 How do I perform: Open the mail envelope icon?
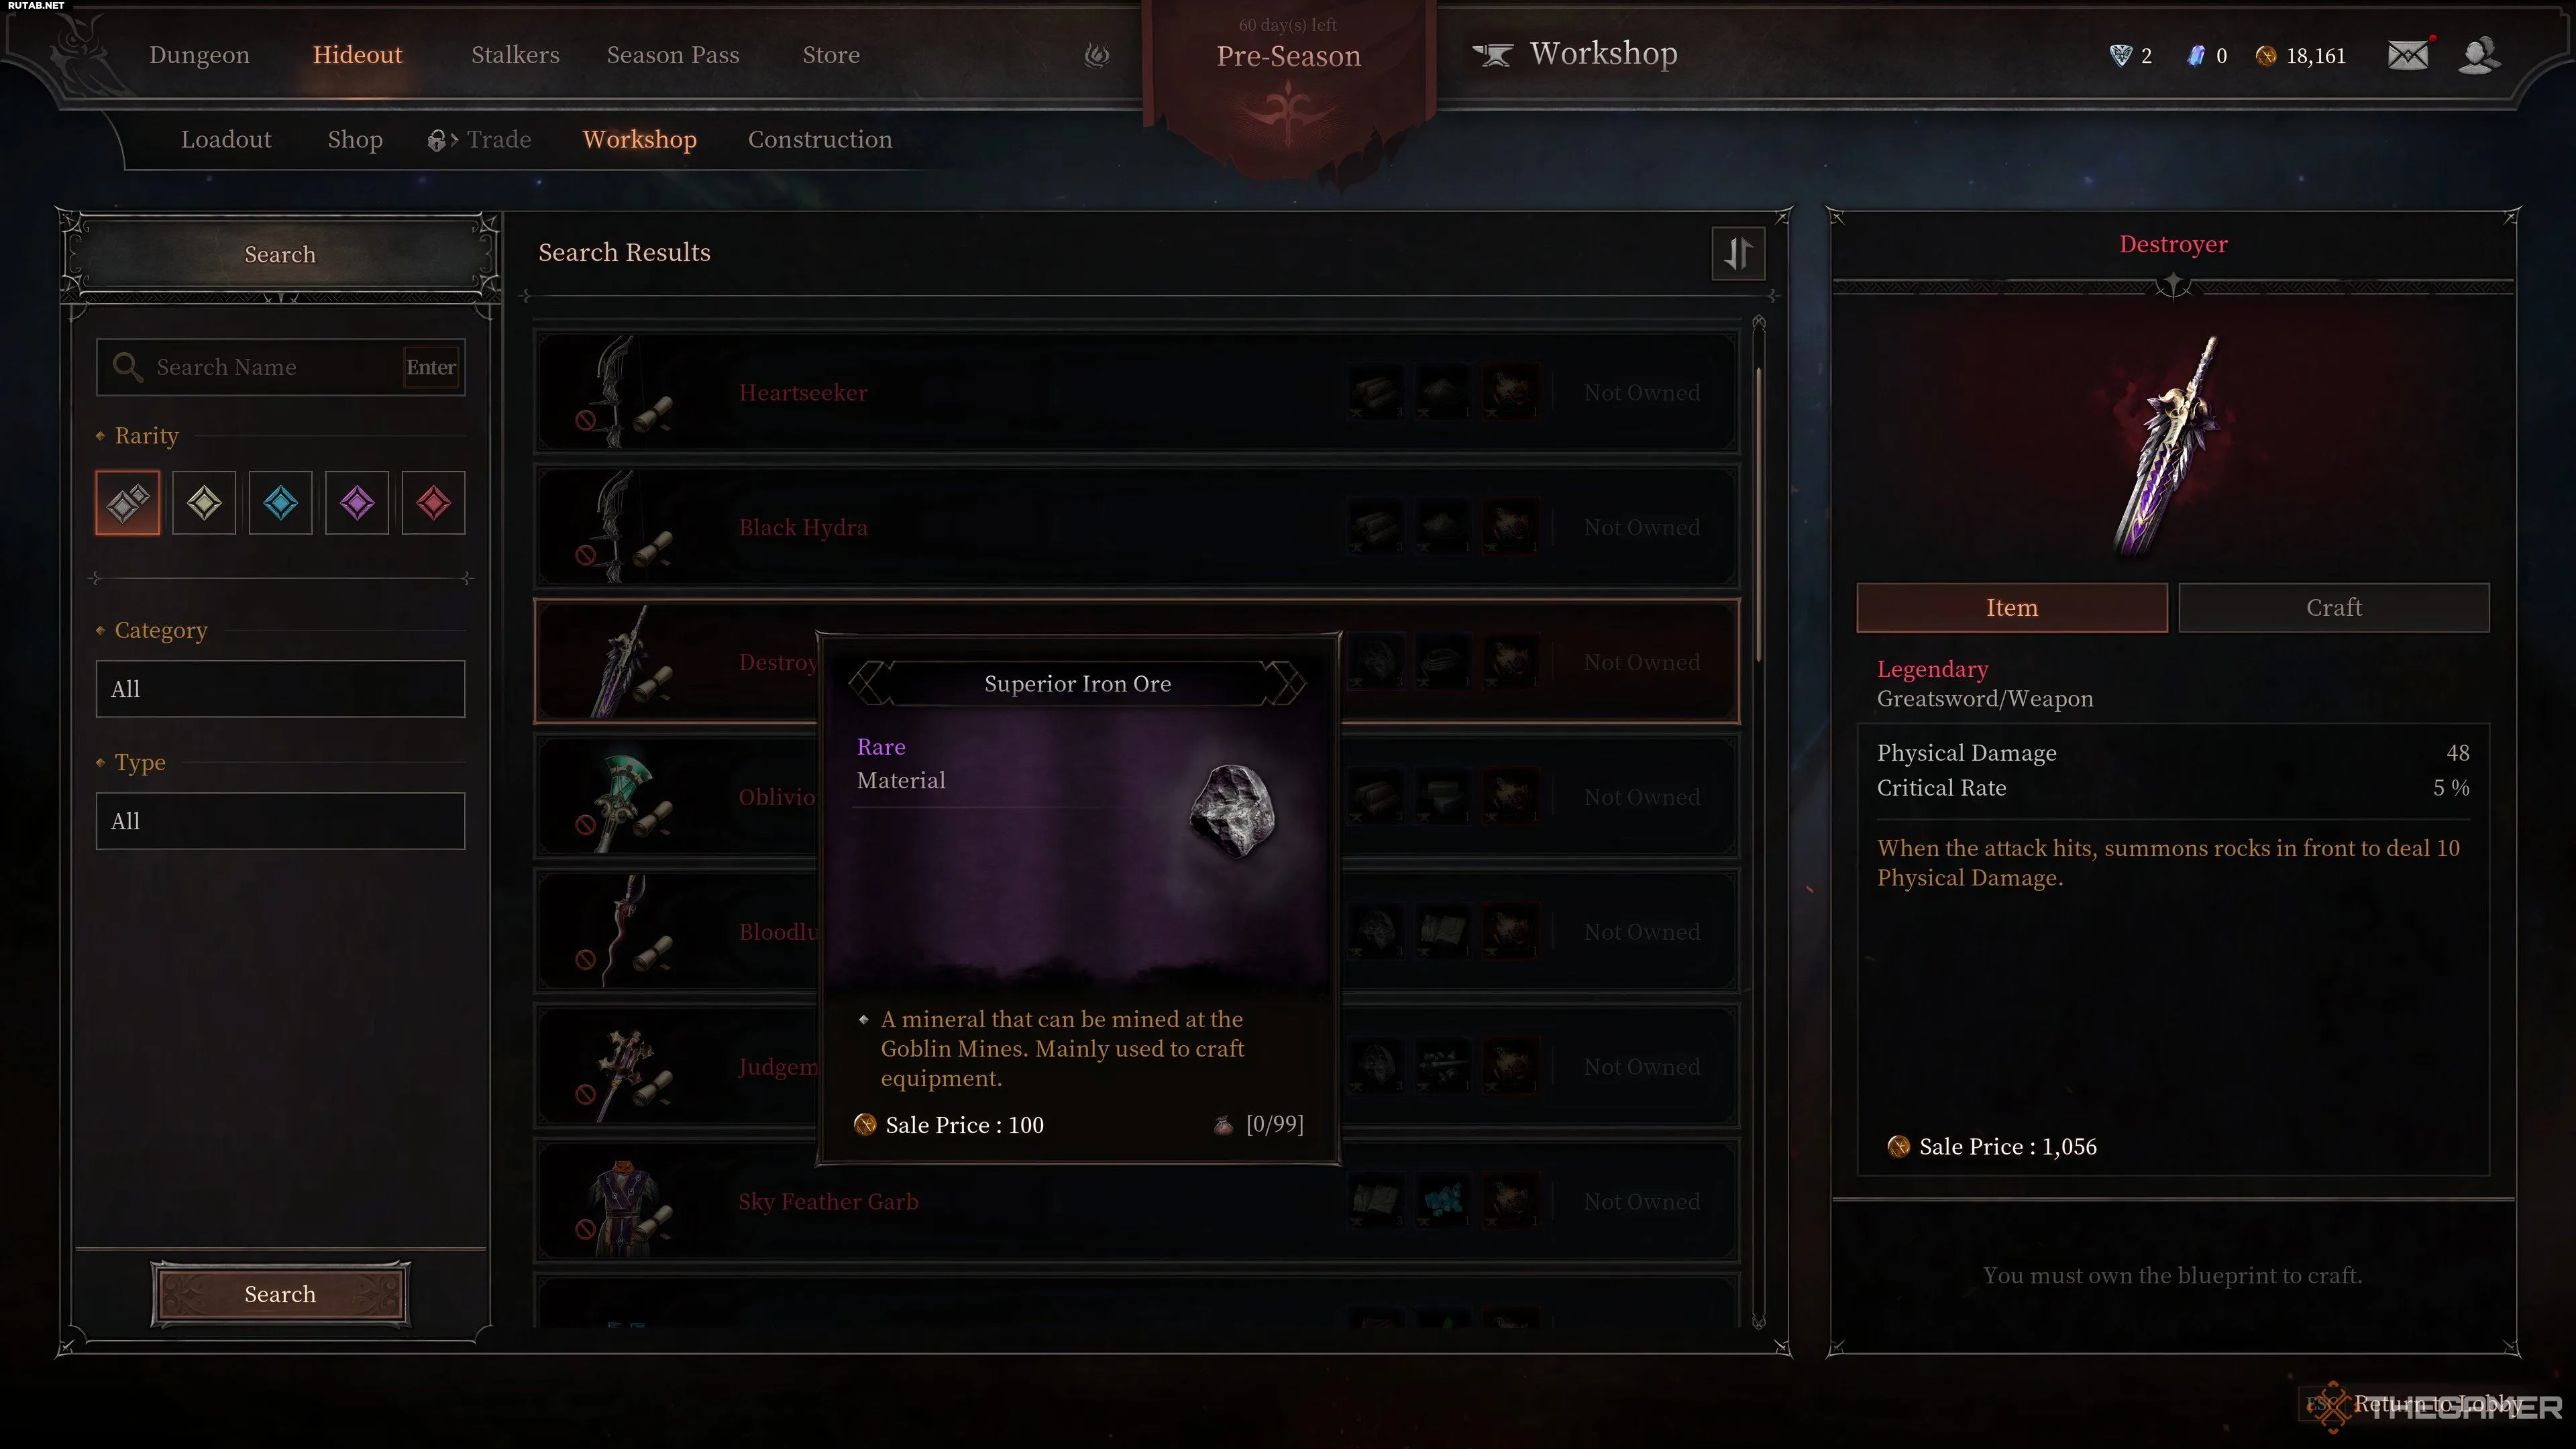coord(2407,55)
